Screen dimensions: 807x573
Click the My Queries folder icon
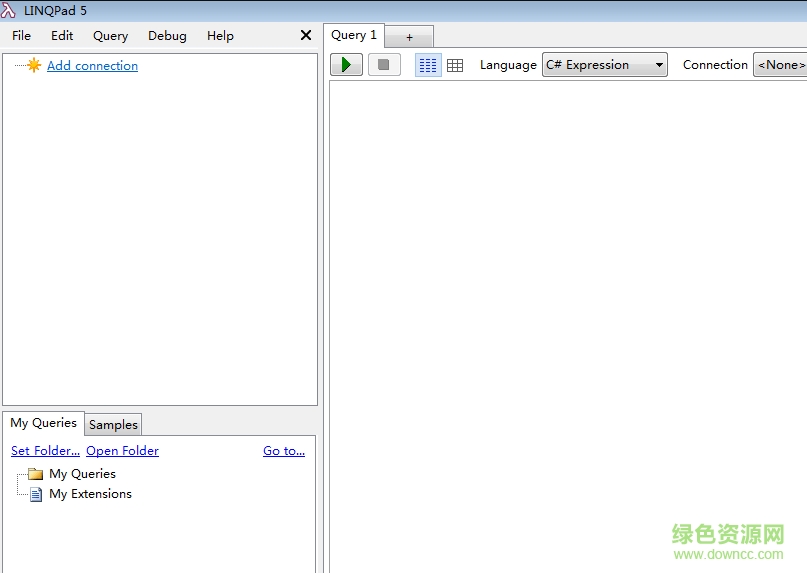[x=36, y=474]
